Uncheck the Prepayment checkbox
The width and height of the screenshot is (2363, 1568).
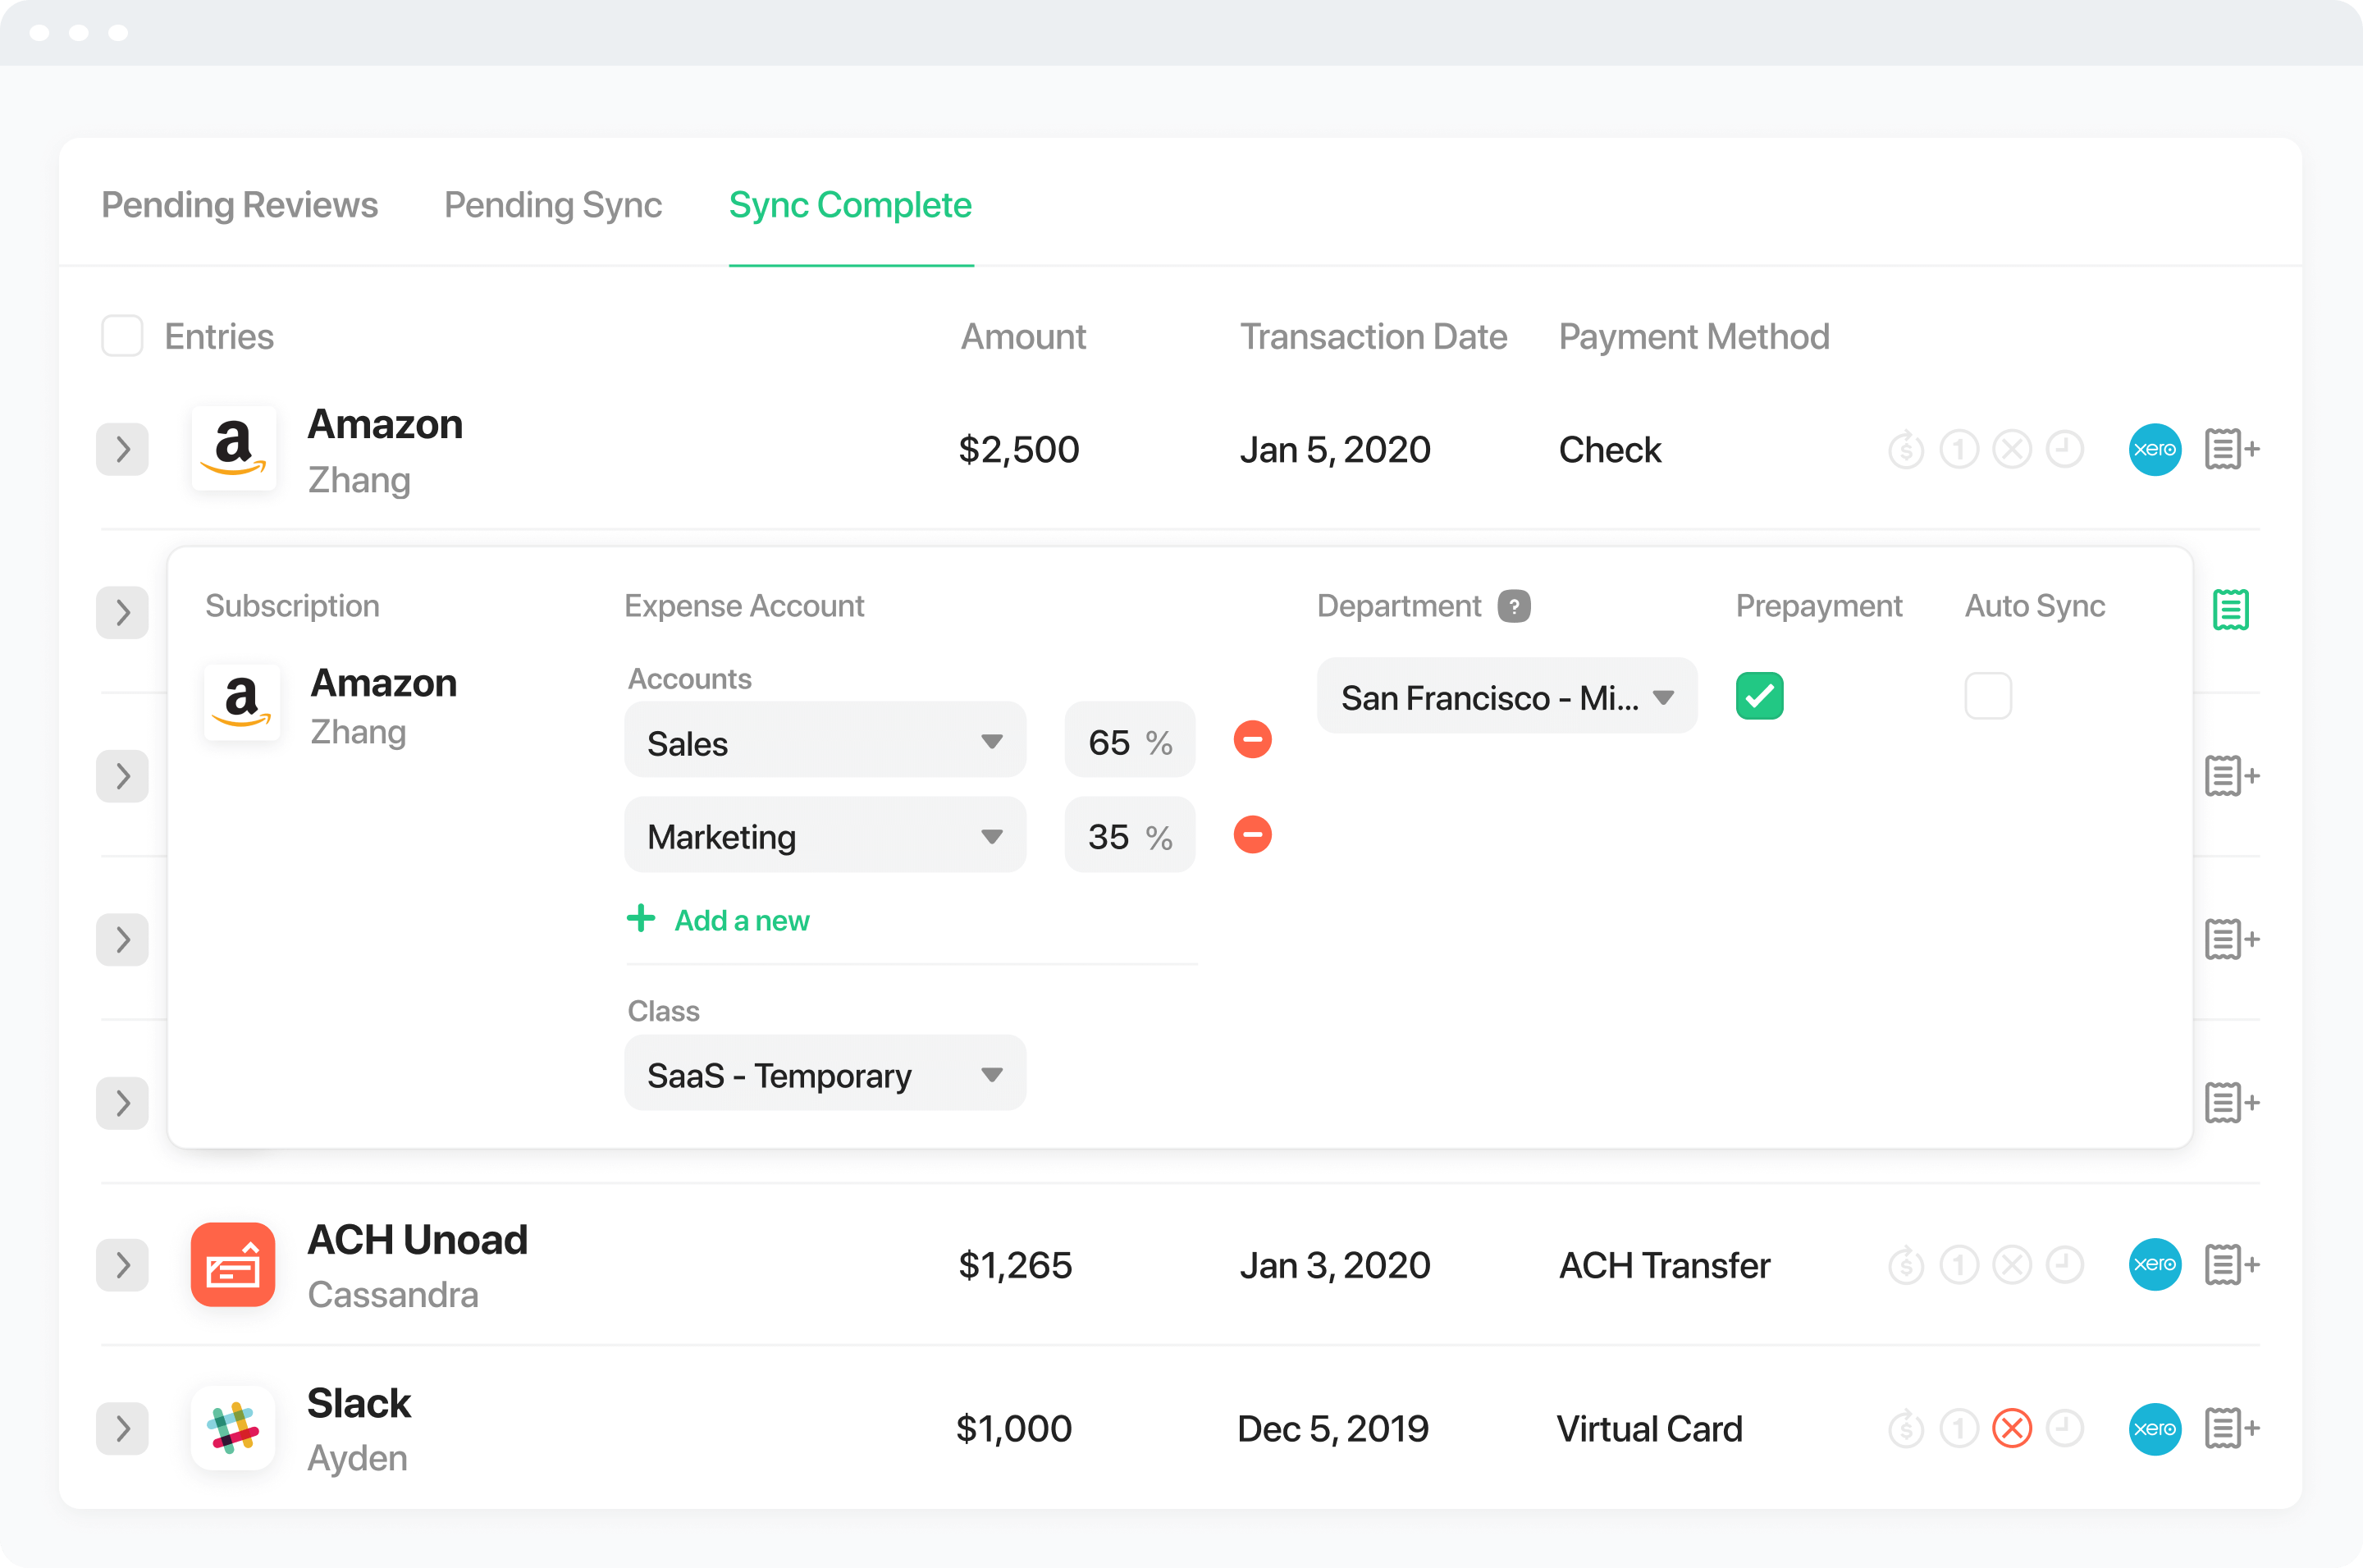tap(1759, 695)
